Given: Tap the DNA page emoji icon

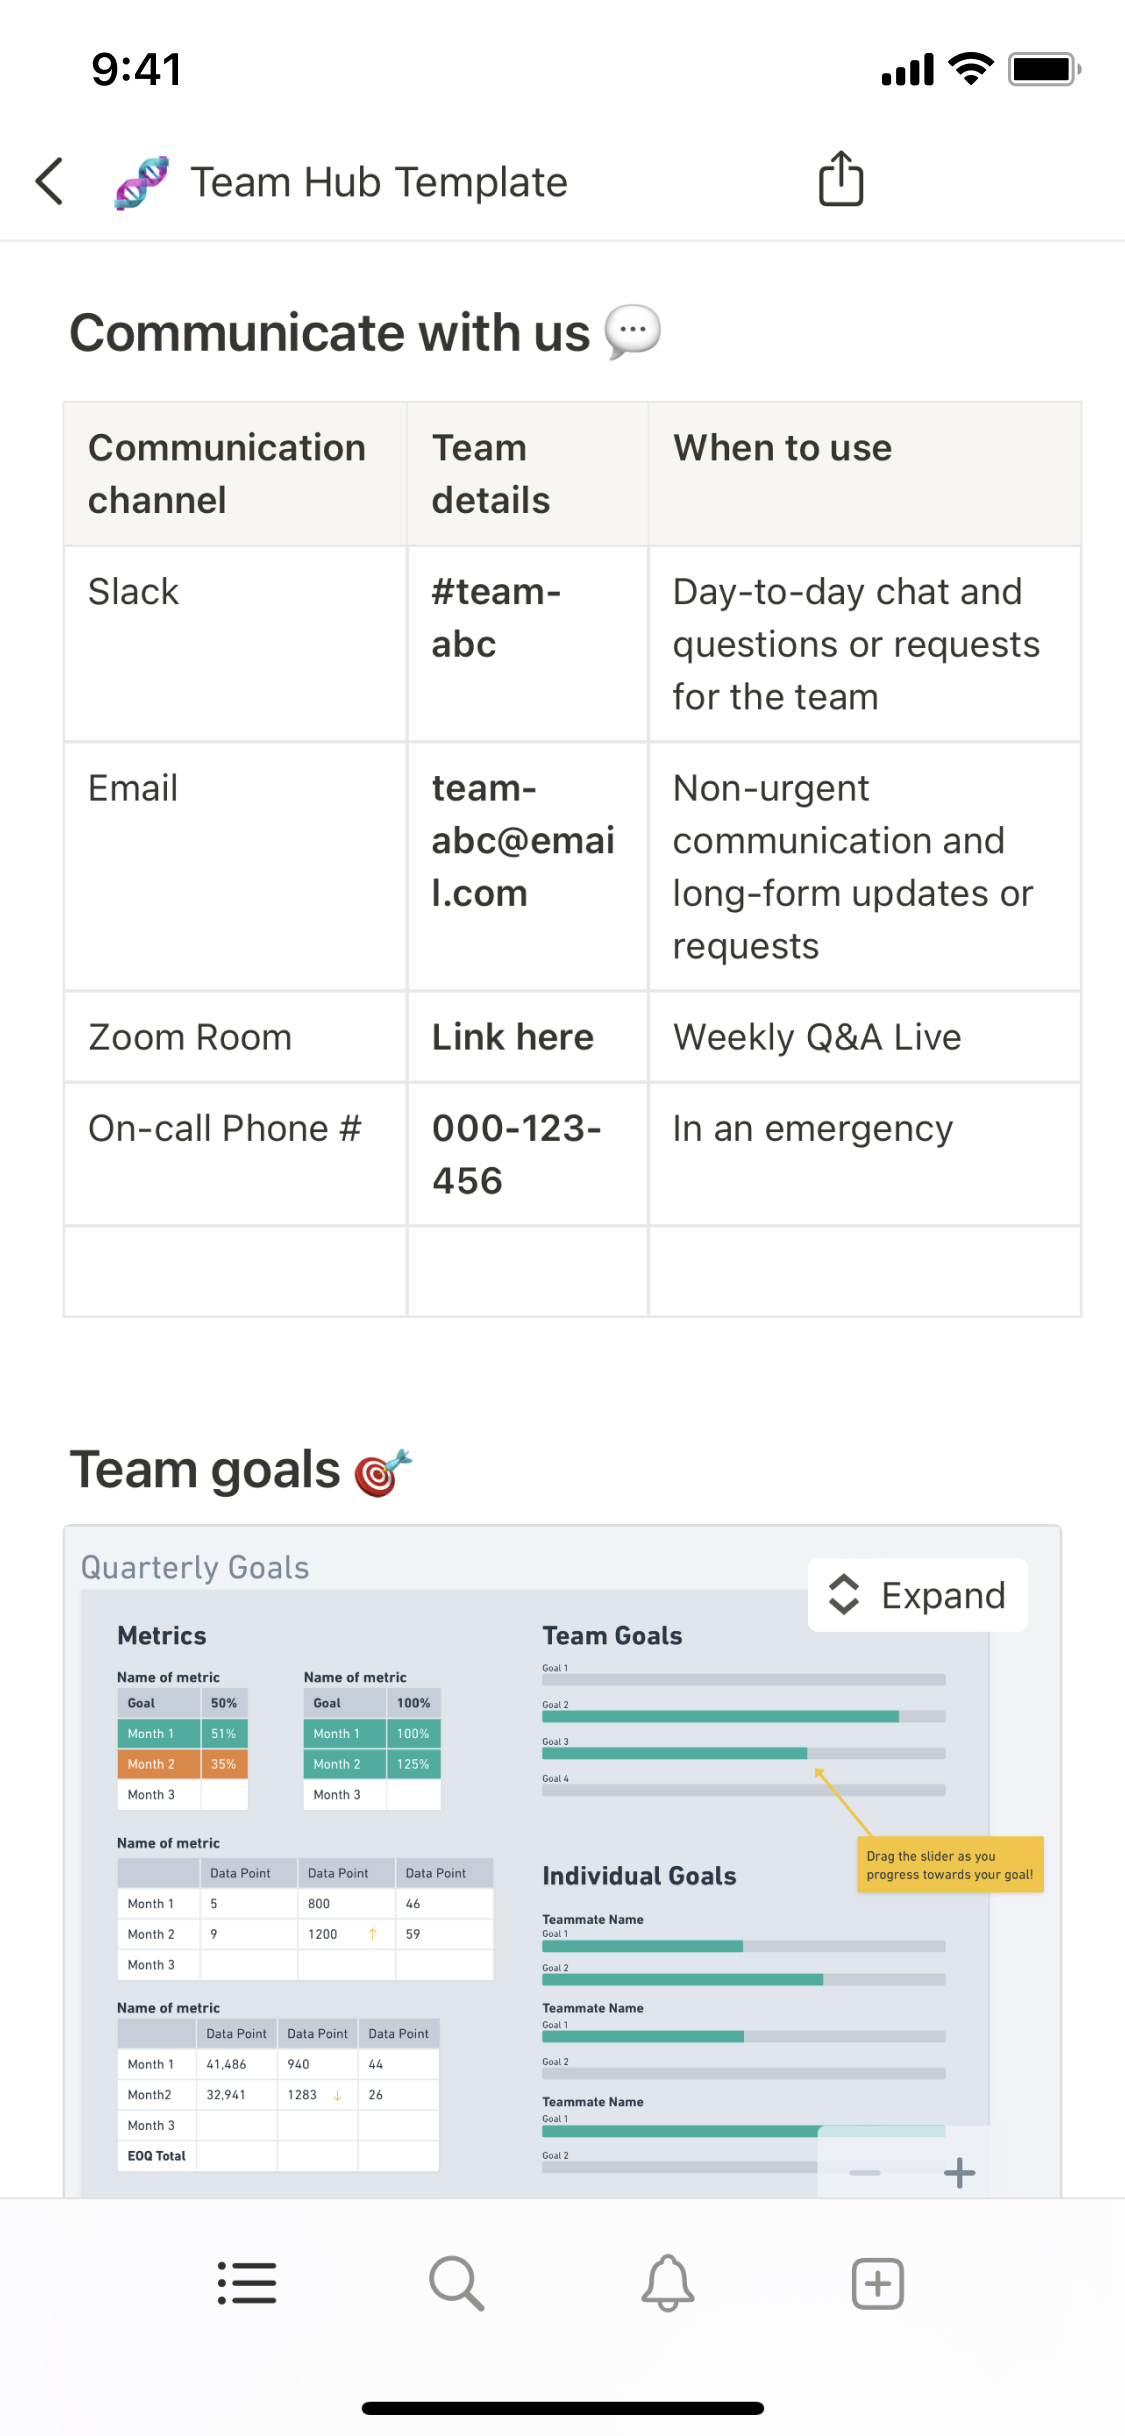Looking at the screenshot, I should click(141, 182).
